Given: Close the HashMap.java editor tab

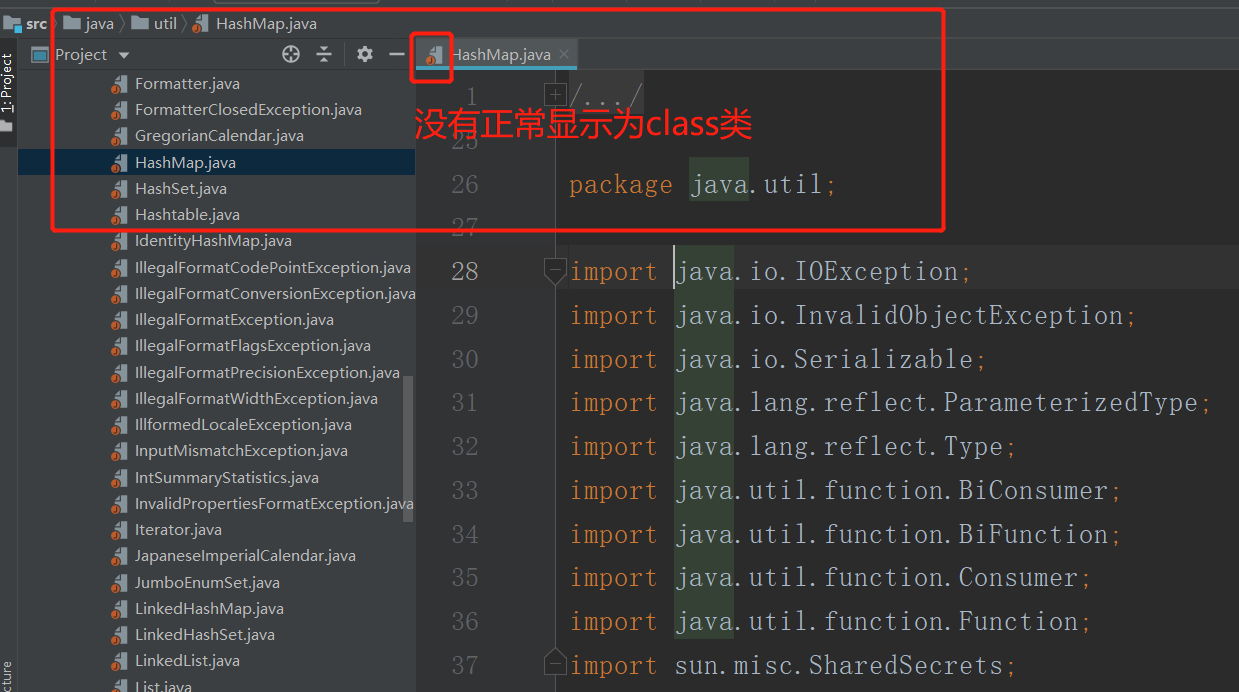Looking at the screenshot, I should pyautogui.click(x=564, y=55).
